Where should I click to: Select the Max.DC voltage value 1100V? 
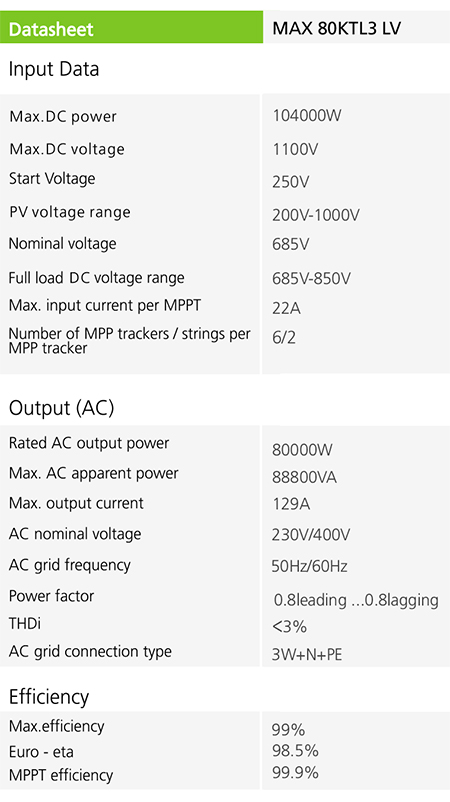click(295, 149)
